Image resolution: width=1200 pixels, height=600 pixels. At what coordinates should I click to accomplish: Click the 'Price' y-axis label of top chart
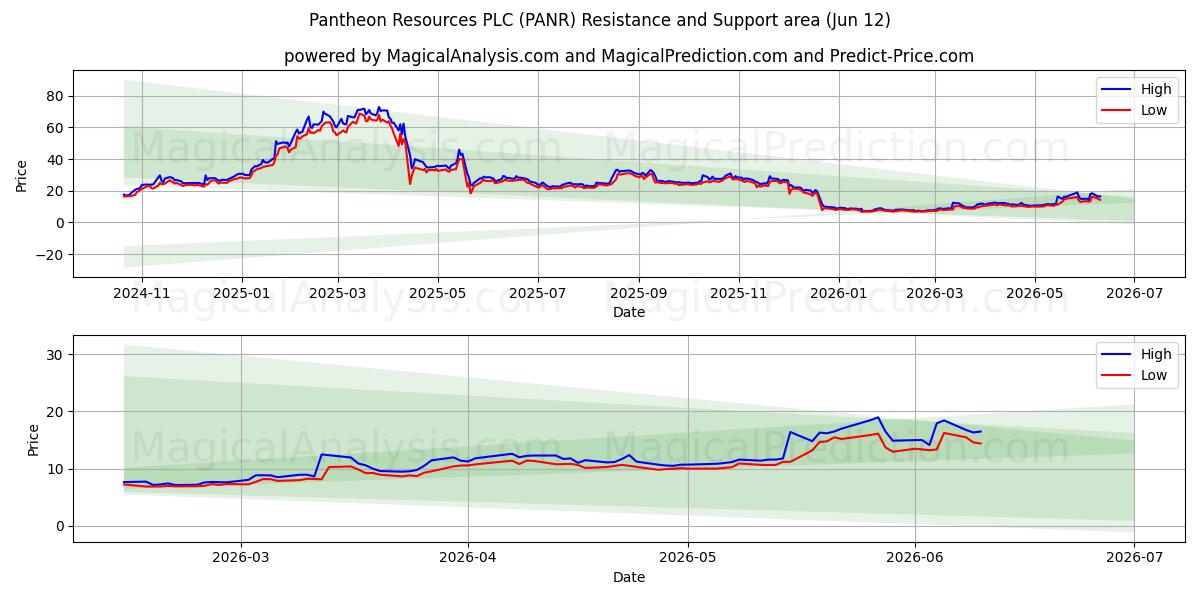[x=22, y=175]
